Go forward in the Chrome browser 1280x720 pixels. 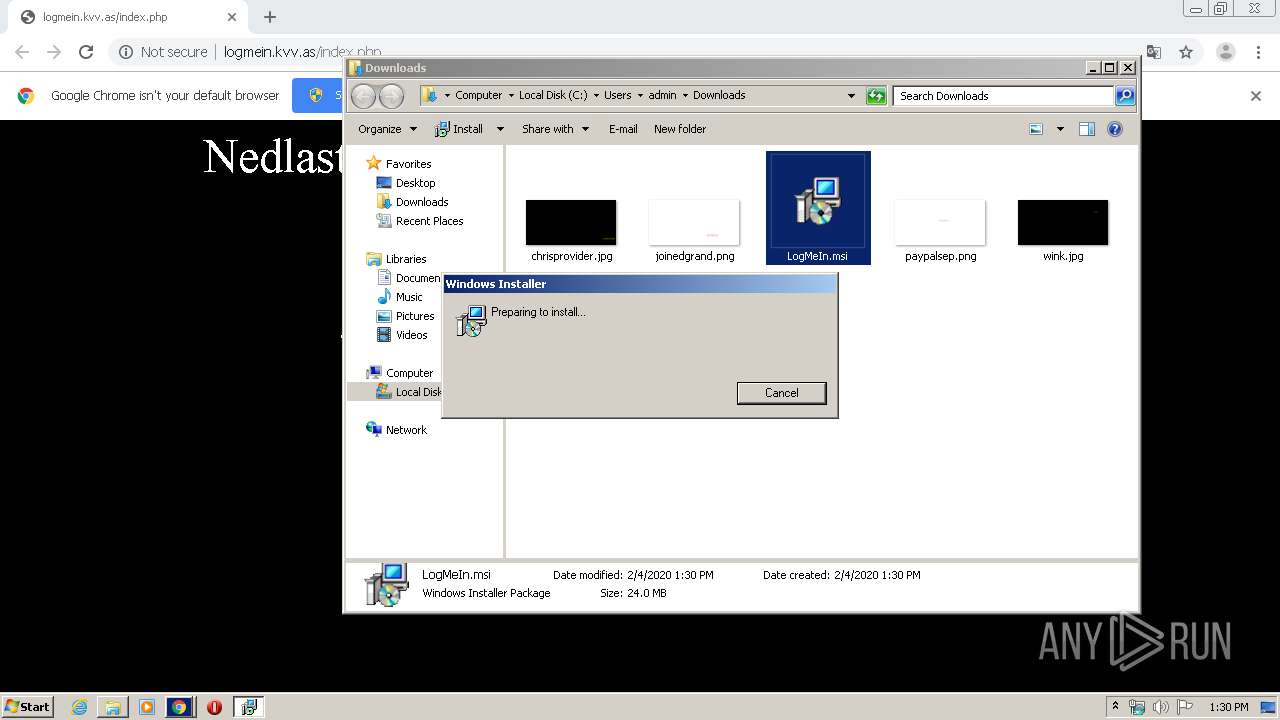click(54, 52)
